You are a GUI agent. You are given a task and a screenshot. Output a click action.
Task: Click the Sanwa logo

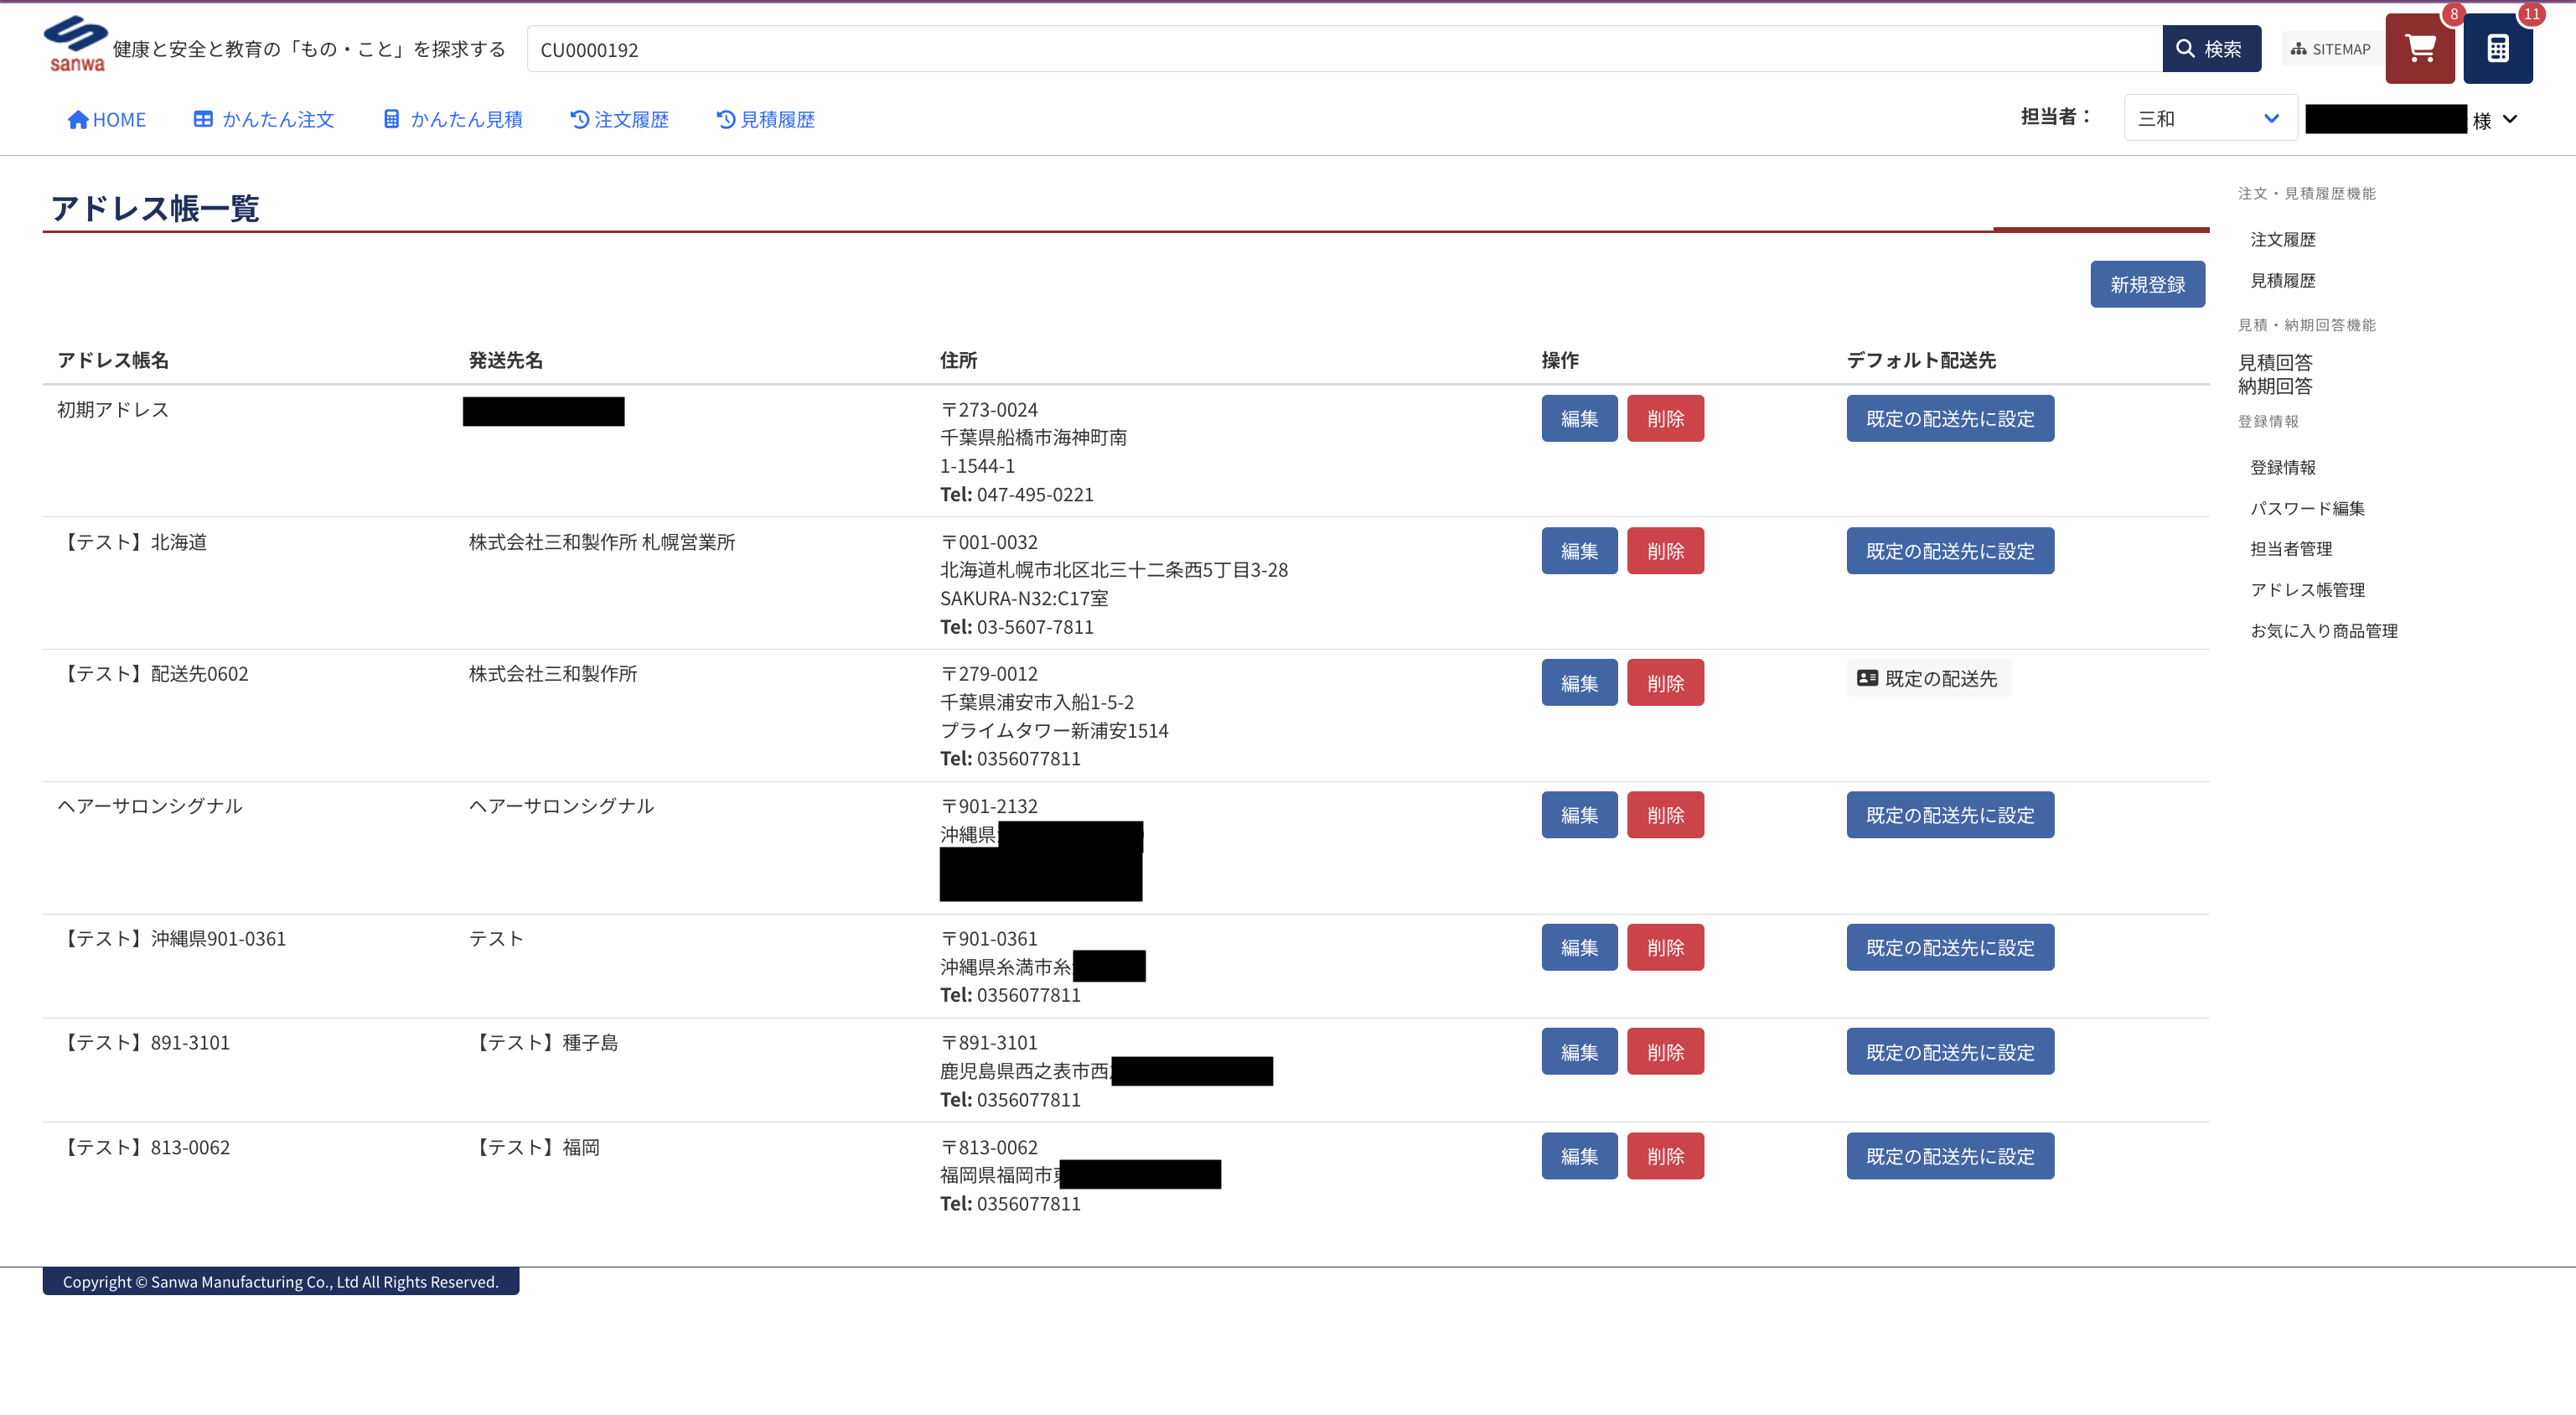pyautogui.click(x=76, y=44)
